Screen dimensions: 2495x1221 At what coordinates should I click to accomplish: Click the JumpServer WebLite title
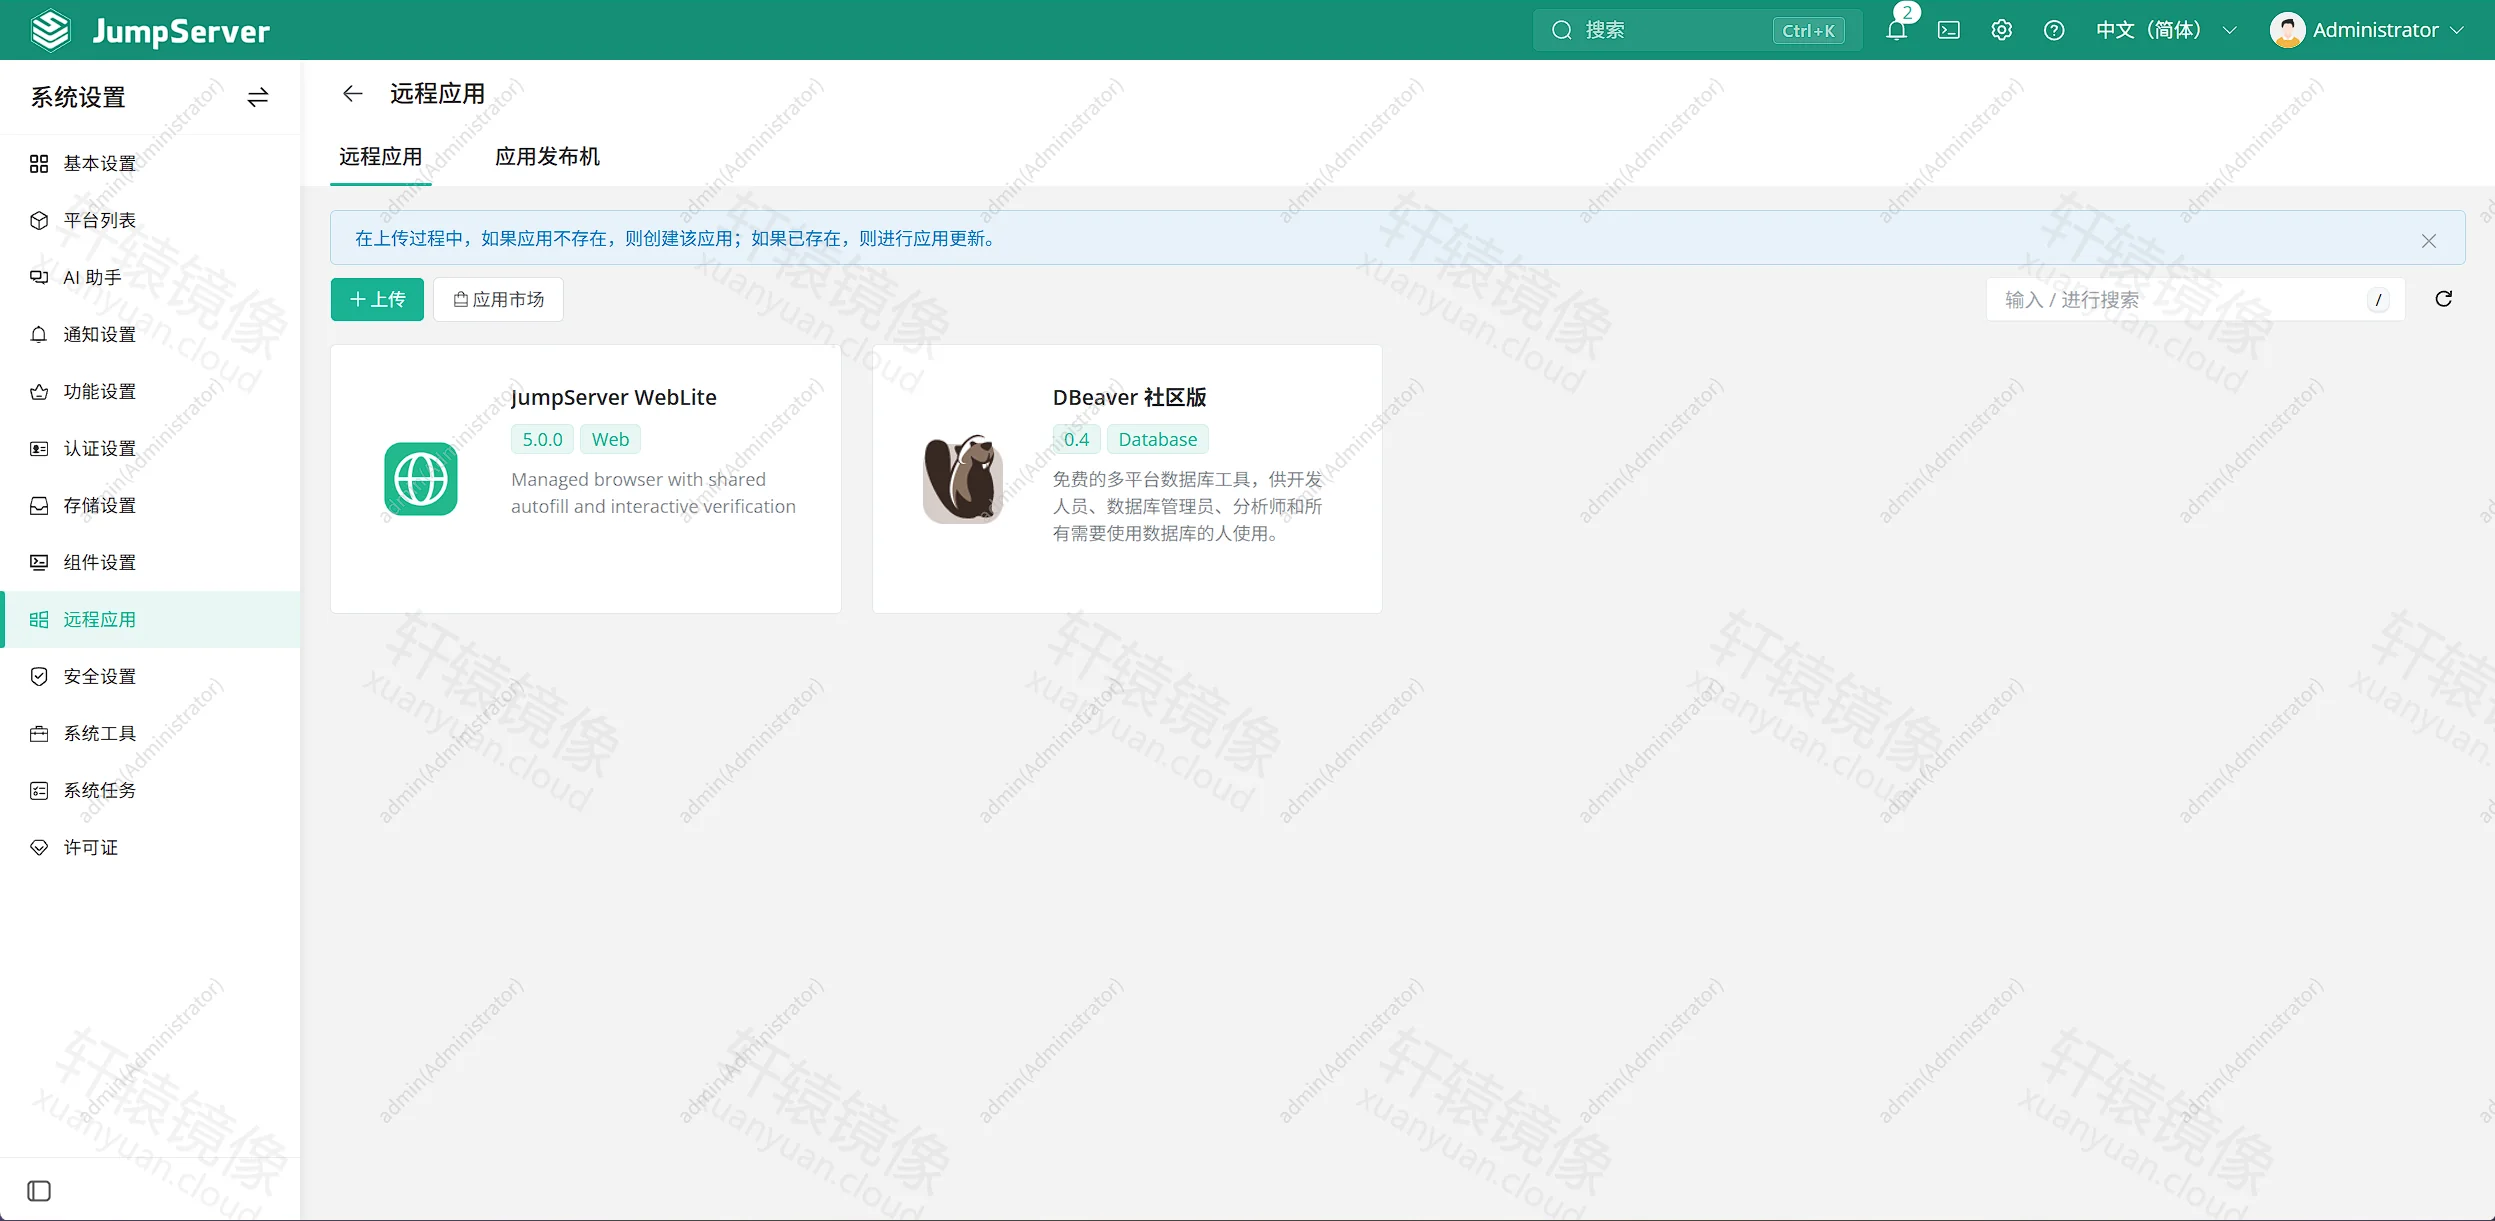click(613, 397)
